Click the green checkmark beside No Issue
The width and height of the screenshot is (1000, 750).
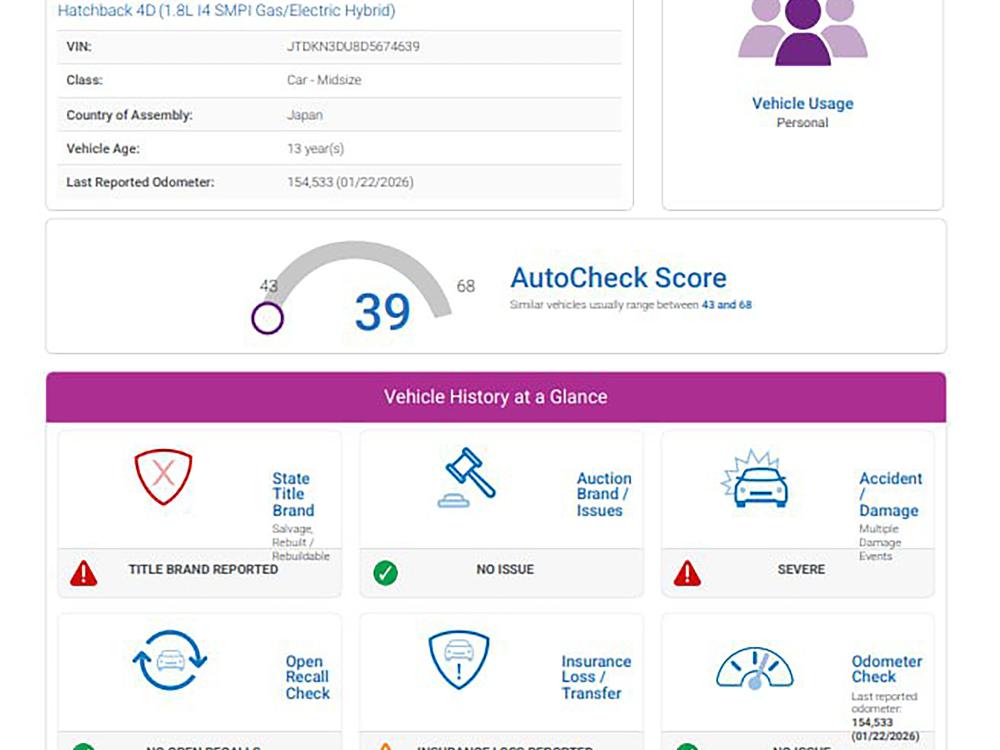[385, 573]
